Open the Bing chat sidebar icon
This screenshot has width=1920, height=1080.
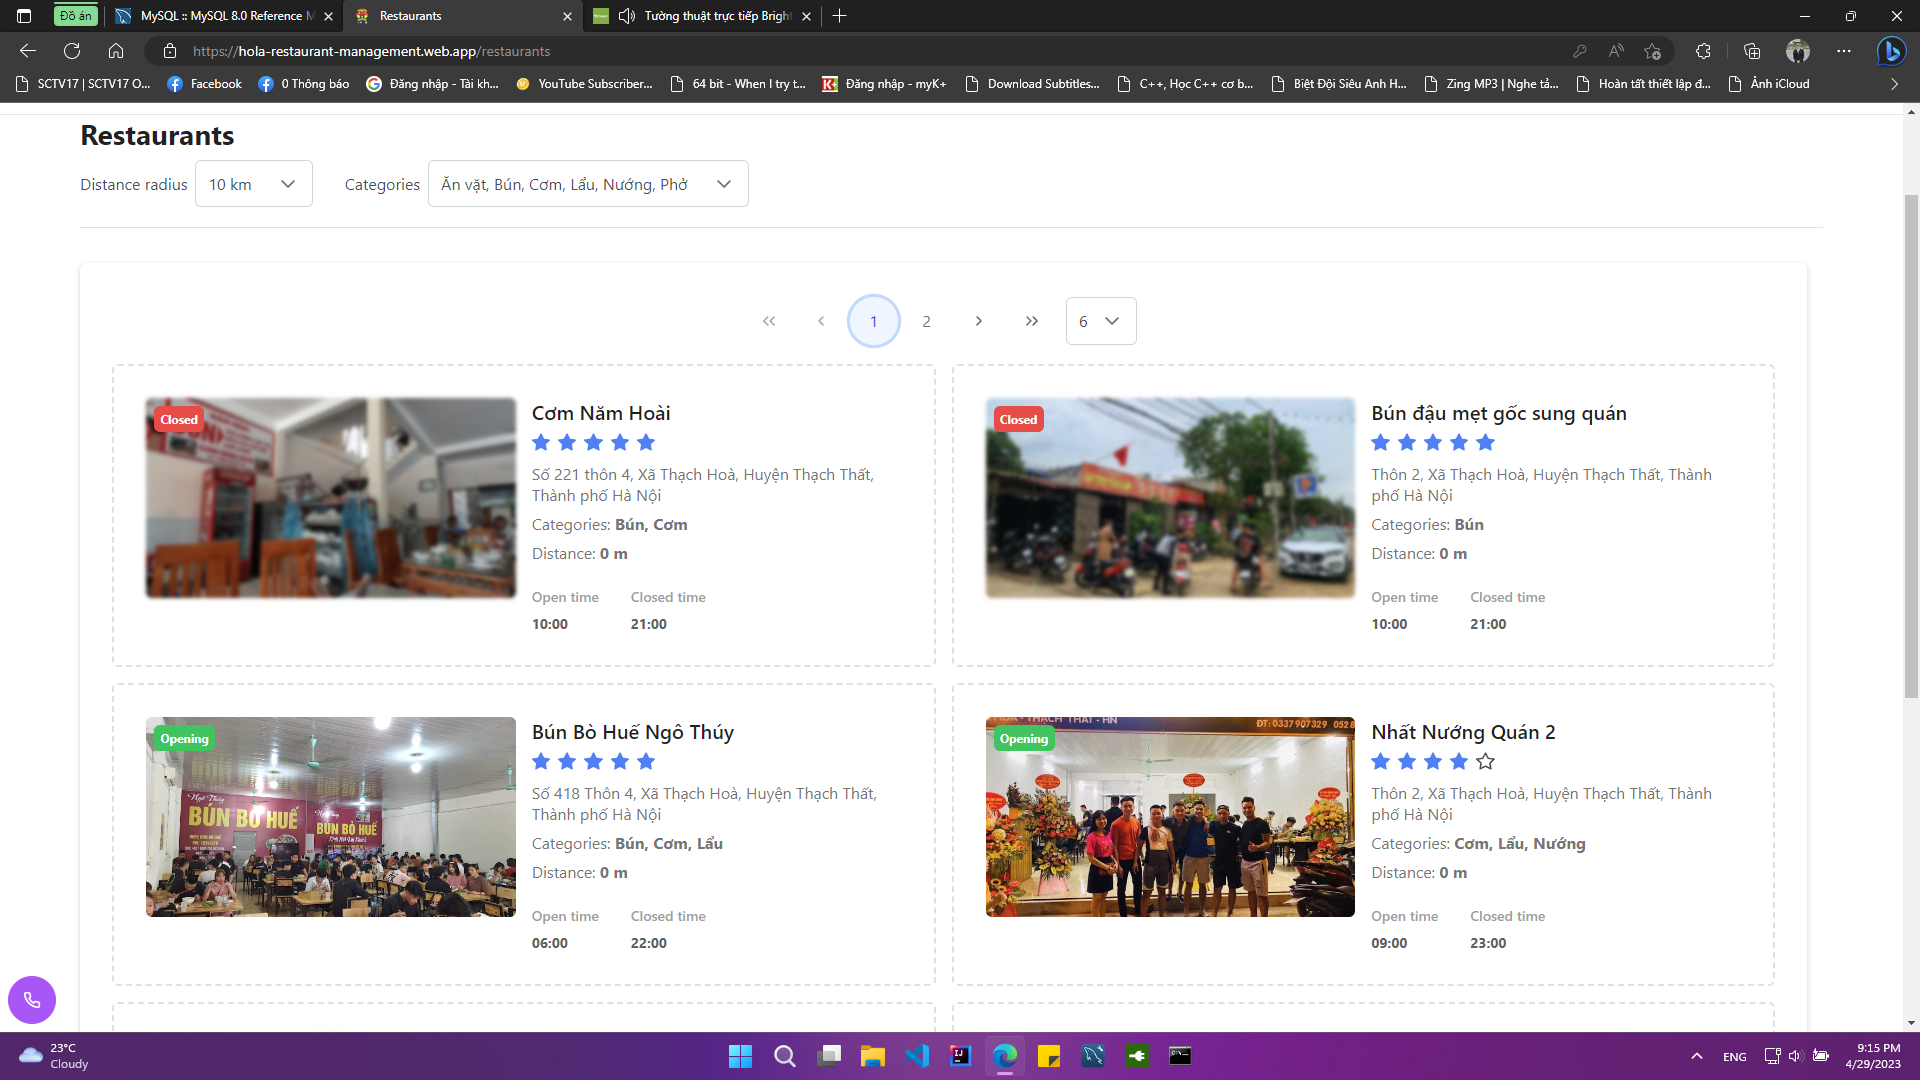[1893, 51]
